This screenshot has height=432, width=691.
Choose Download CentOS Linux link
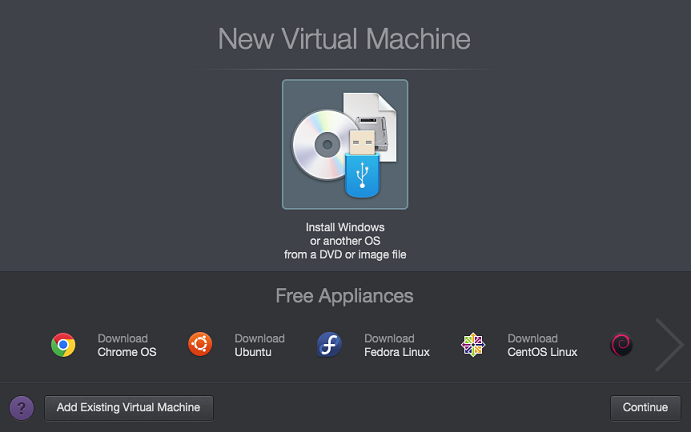point(542,345)
